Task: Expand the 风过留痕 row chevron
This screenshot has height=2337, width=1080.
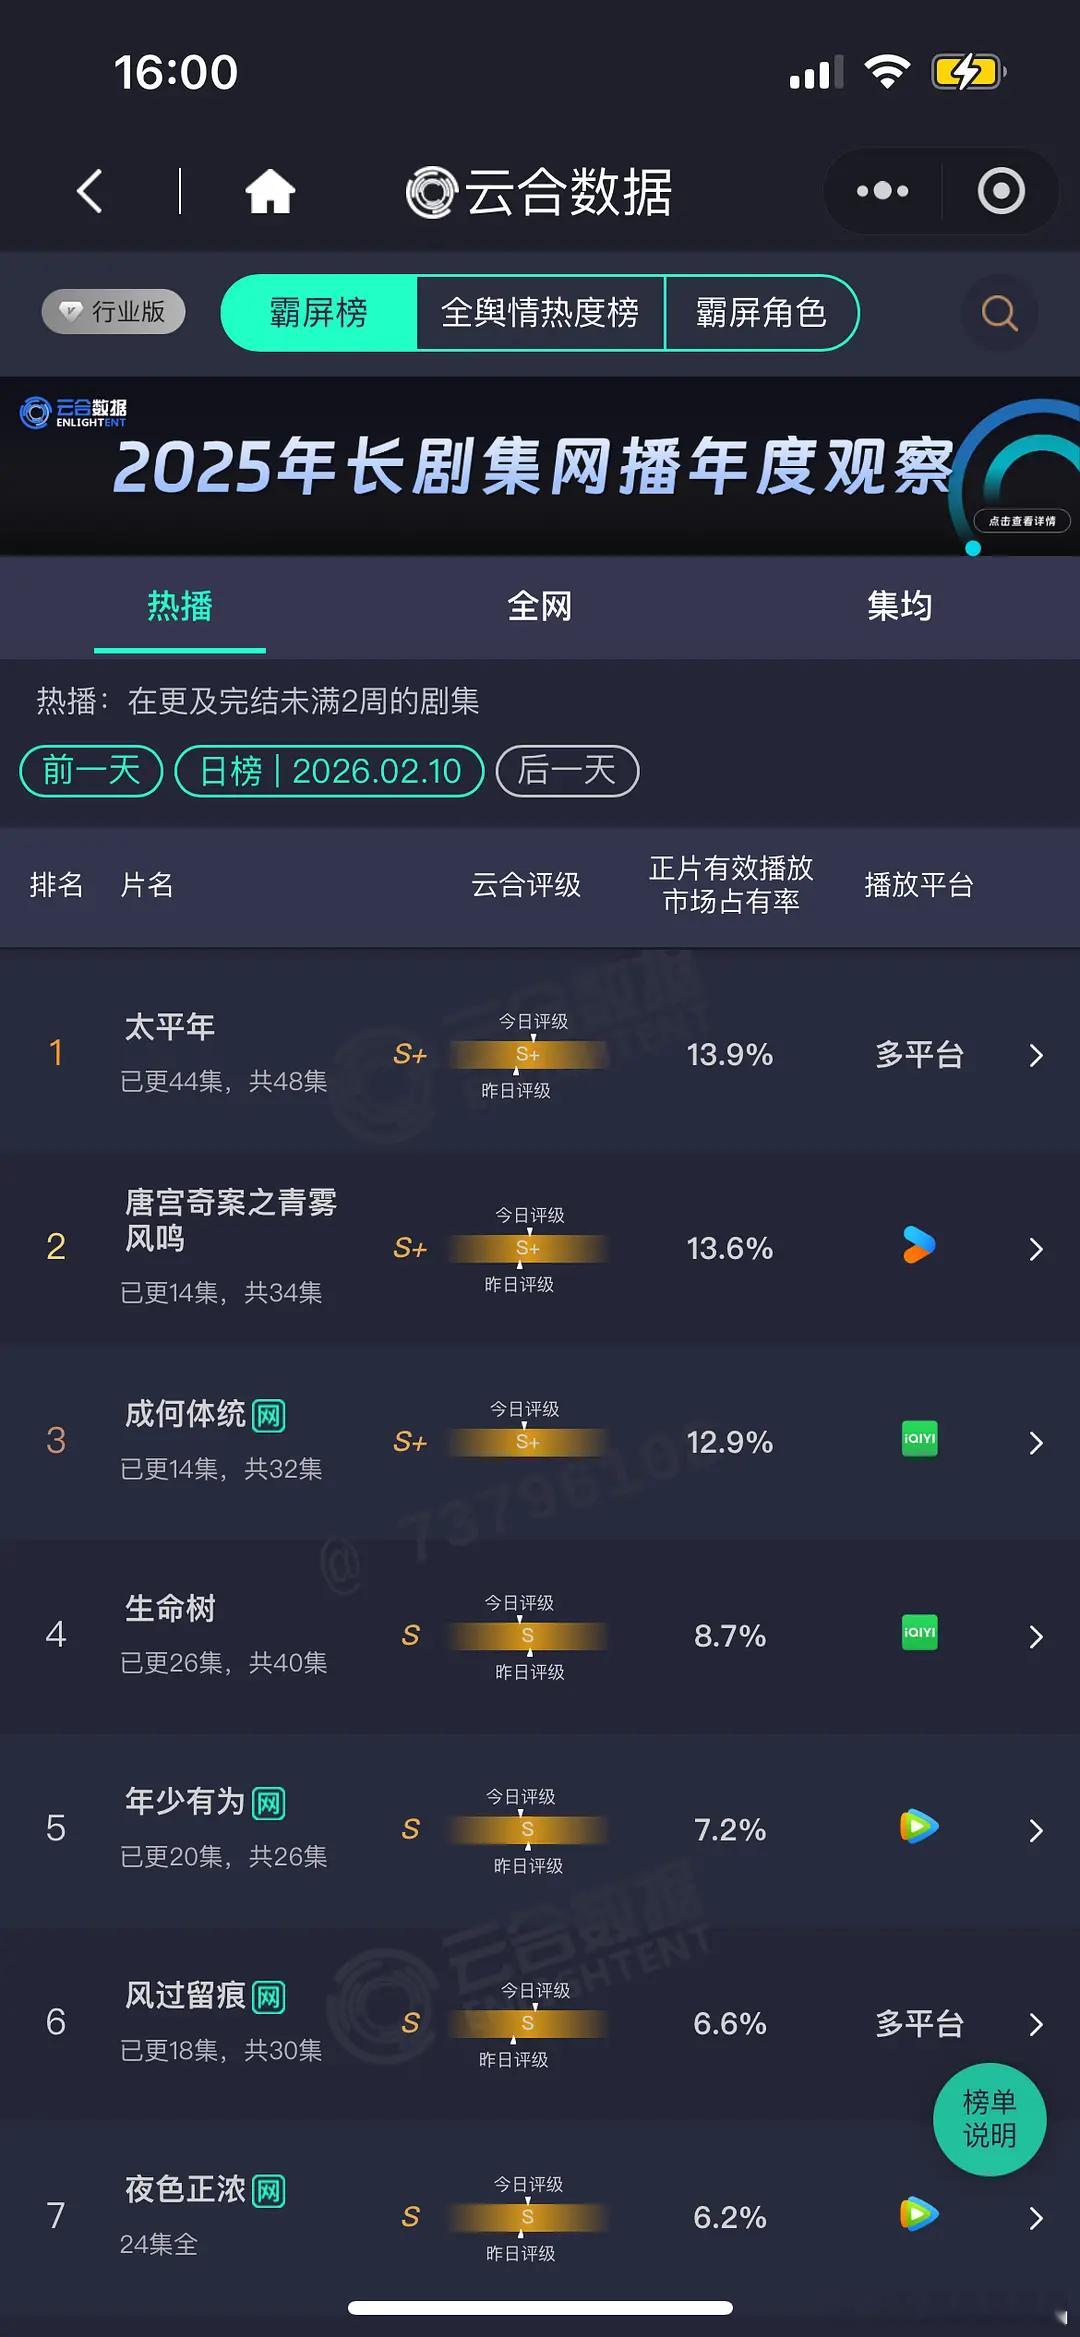Action: 1036,2023
